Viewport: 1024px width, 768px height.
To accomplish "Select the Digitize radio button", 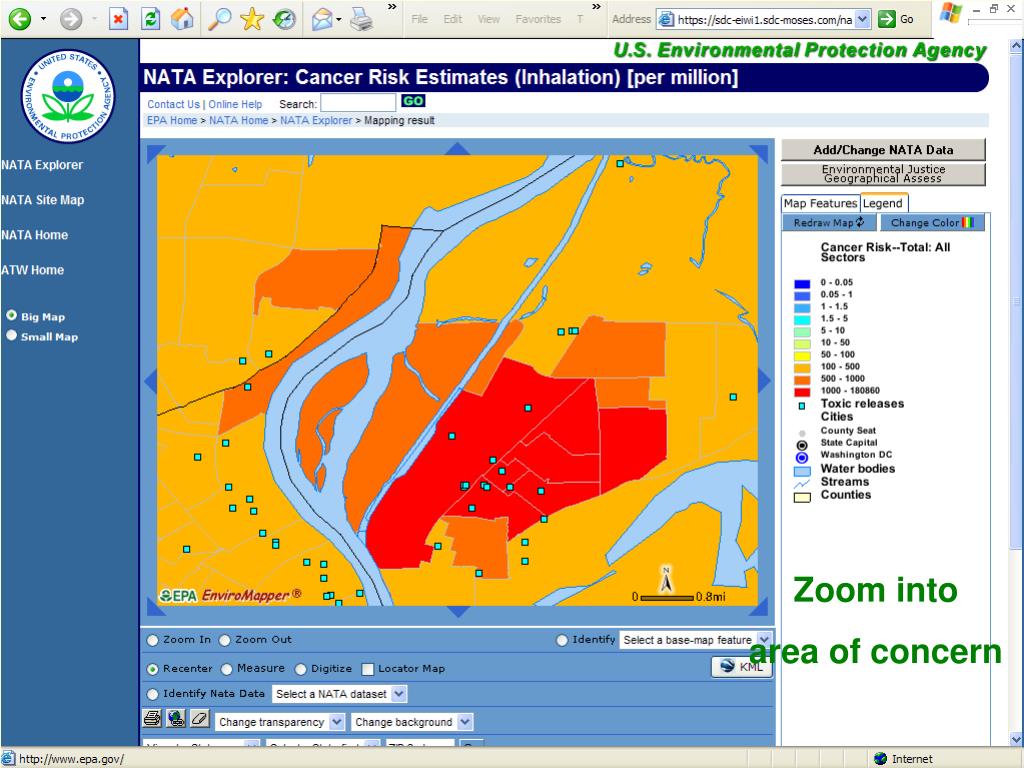I will [300, 669].
